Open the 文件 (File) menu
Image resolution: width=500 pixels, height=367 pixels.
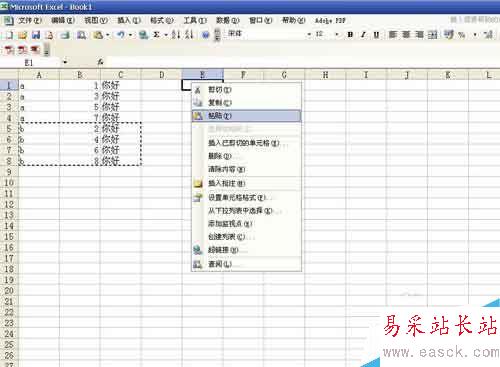click(29, 21)
